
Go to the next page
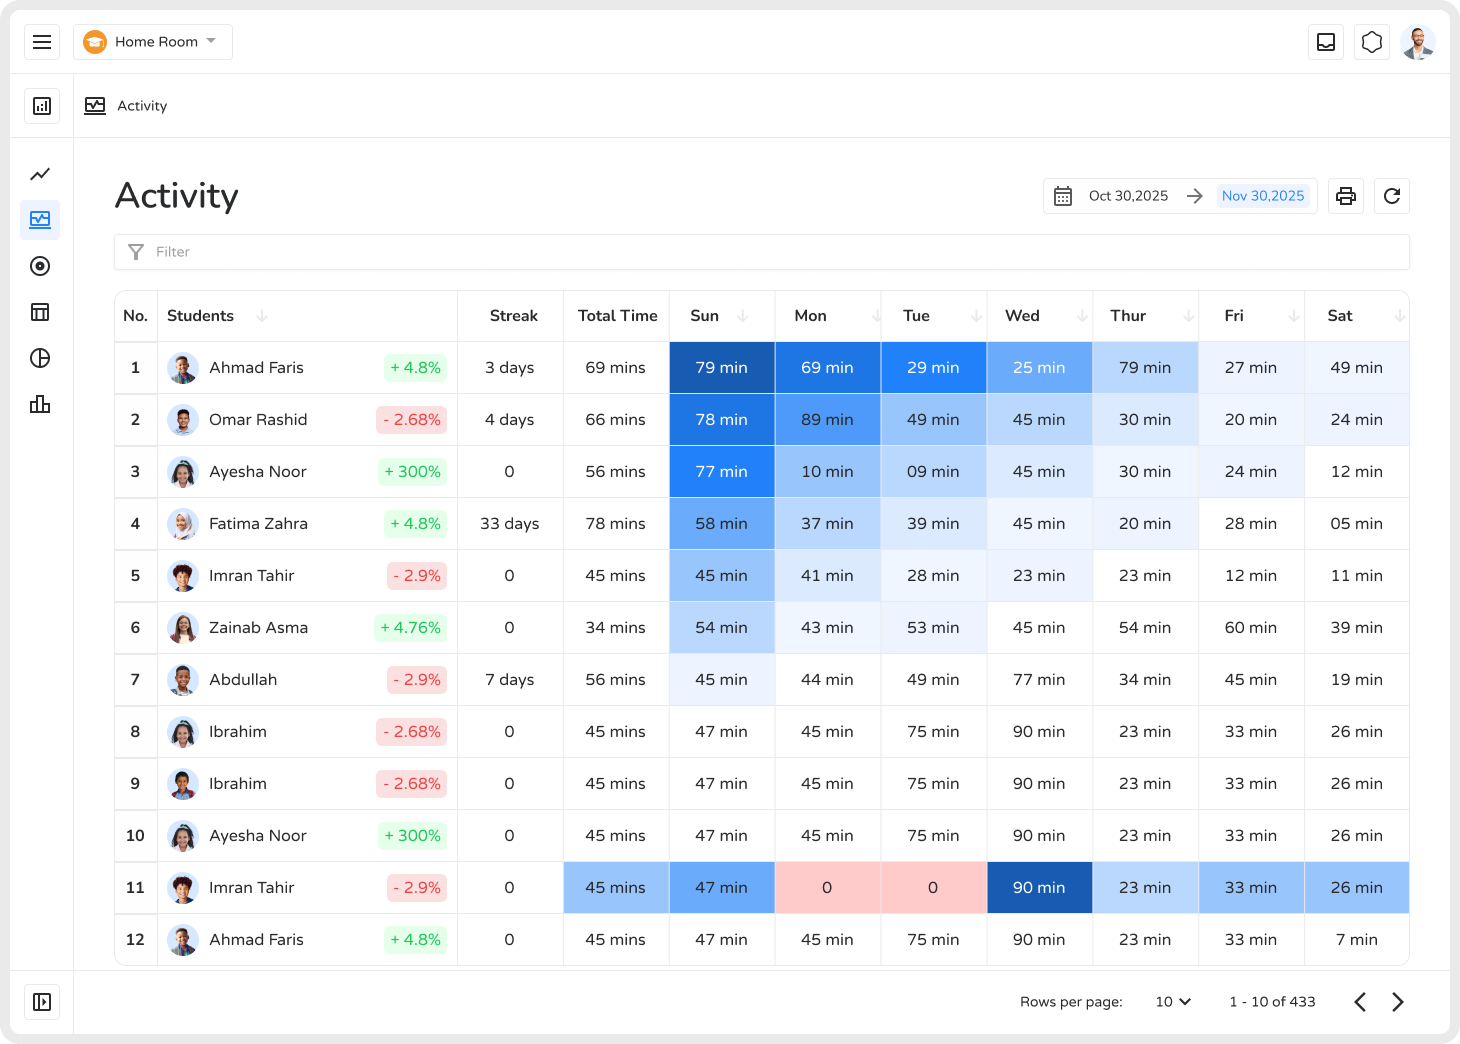tap(1398, 1002)
